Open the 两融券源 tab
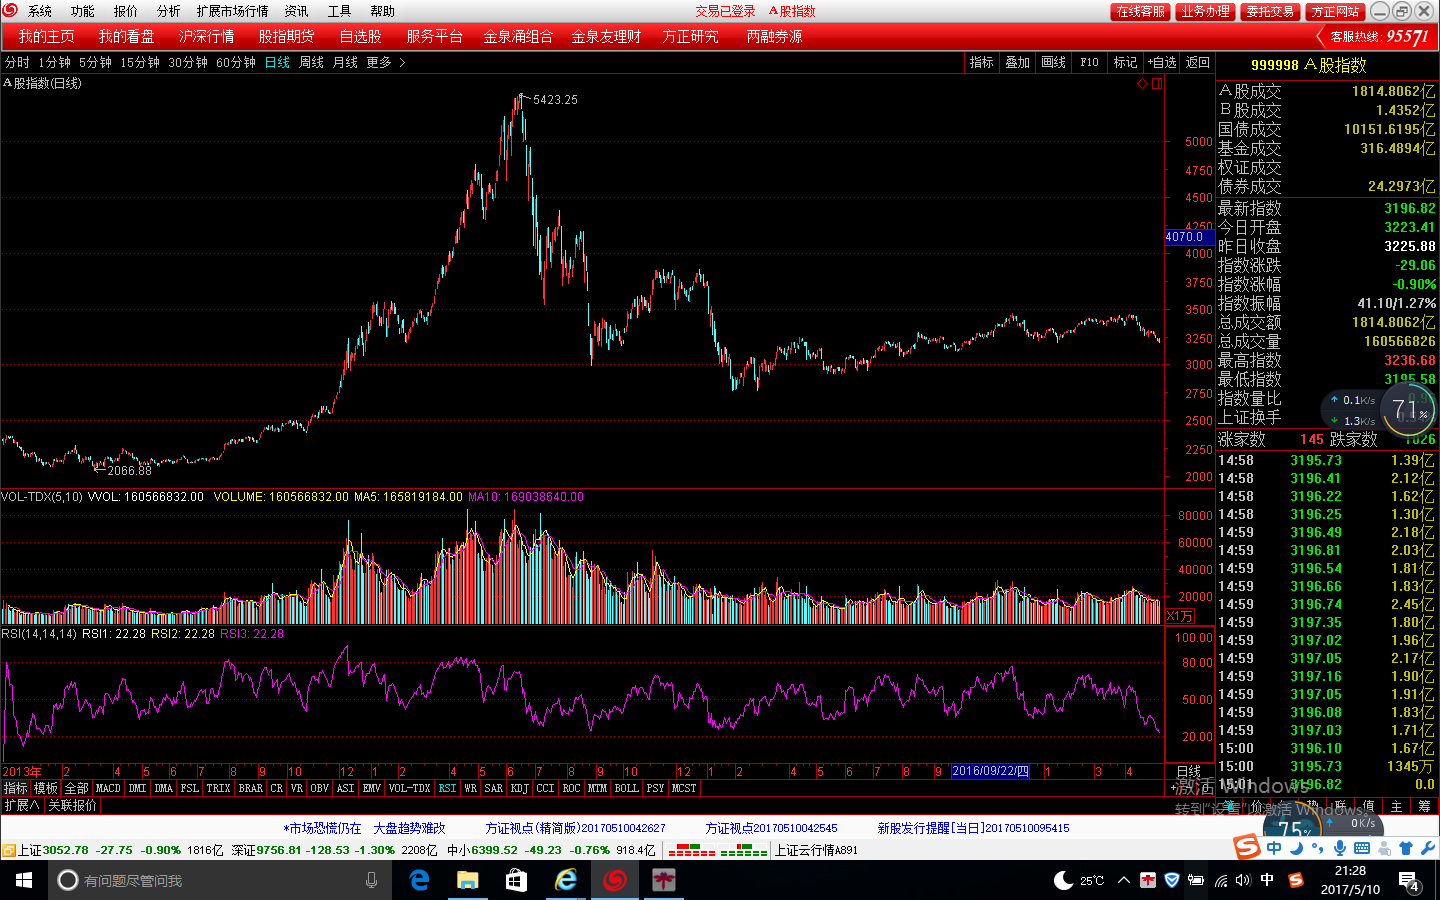Image resolution: width=1440 pixels, height=900 pixels. 774,36
